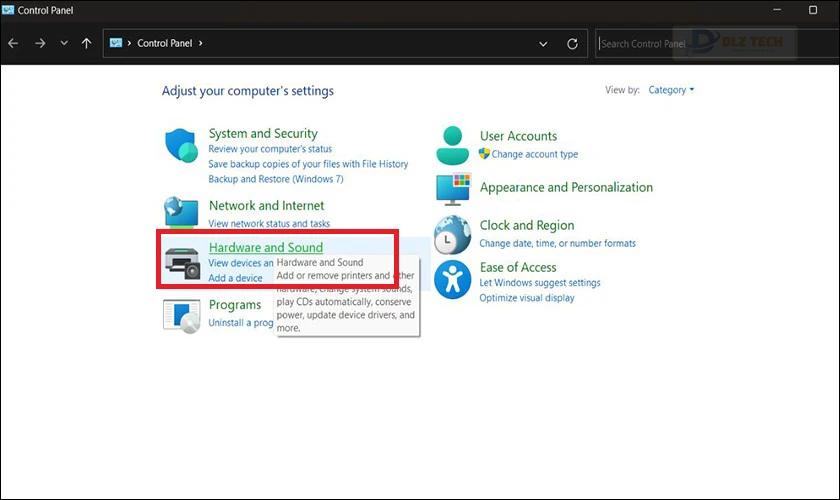Click the Control Panel title bar icon
This screenshot has height=500, width=840.
click(x=8, y=10)
